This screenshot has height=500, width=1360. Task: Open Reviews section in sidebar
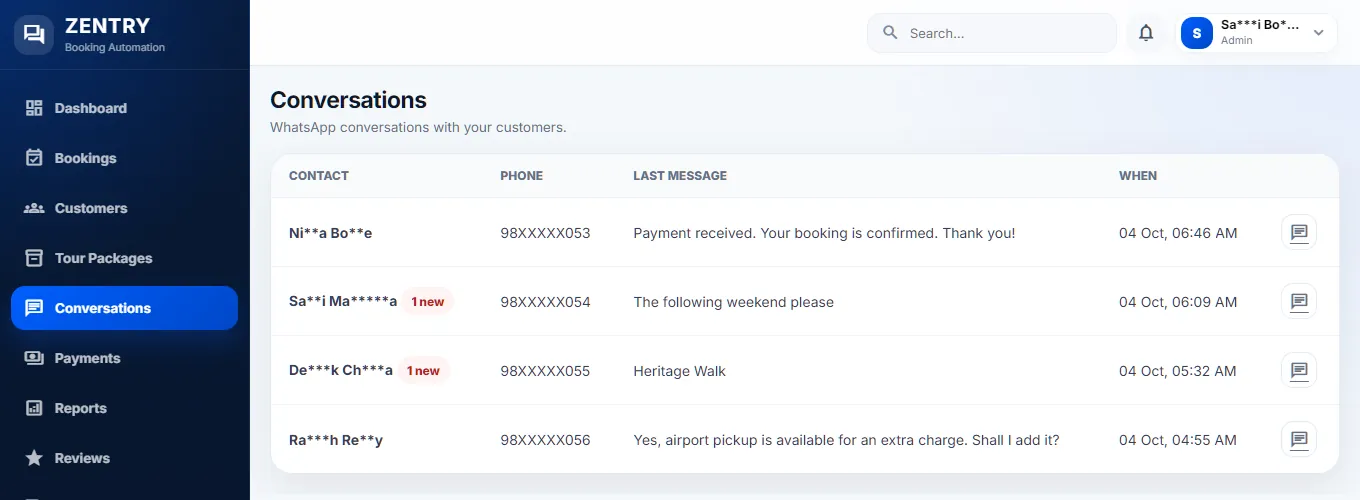coord(124,458)
